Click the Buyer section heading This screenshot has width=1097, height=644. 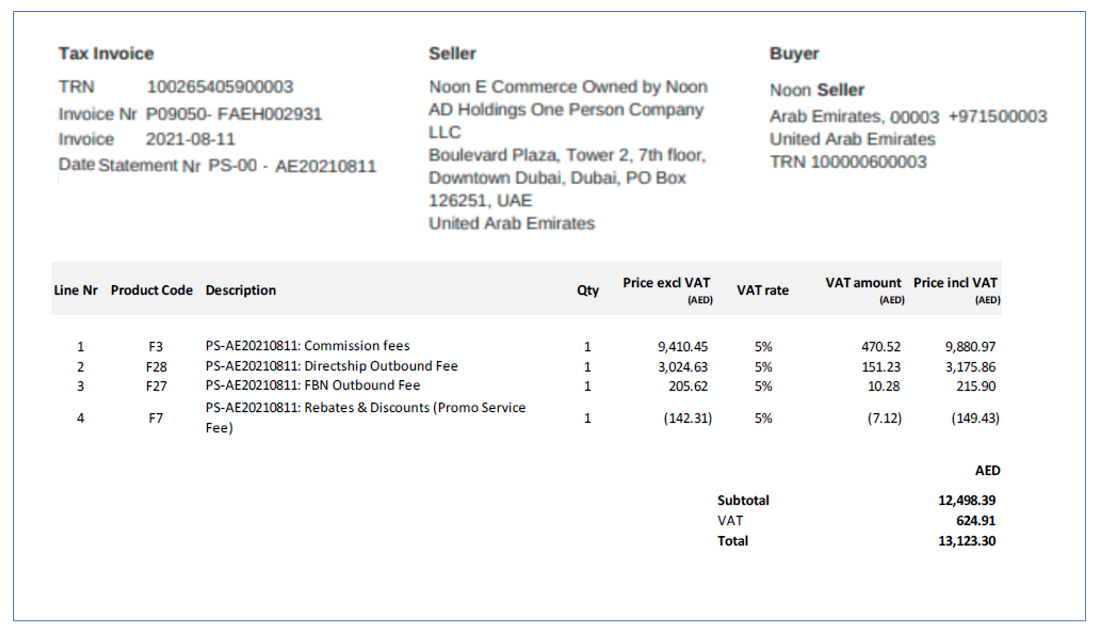(794, 54)
